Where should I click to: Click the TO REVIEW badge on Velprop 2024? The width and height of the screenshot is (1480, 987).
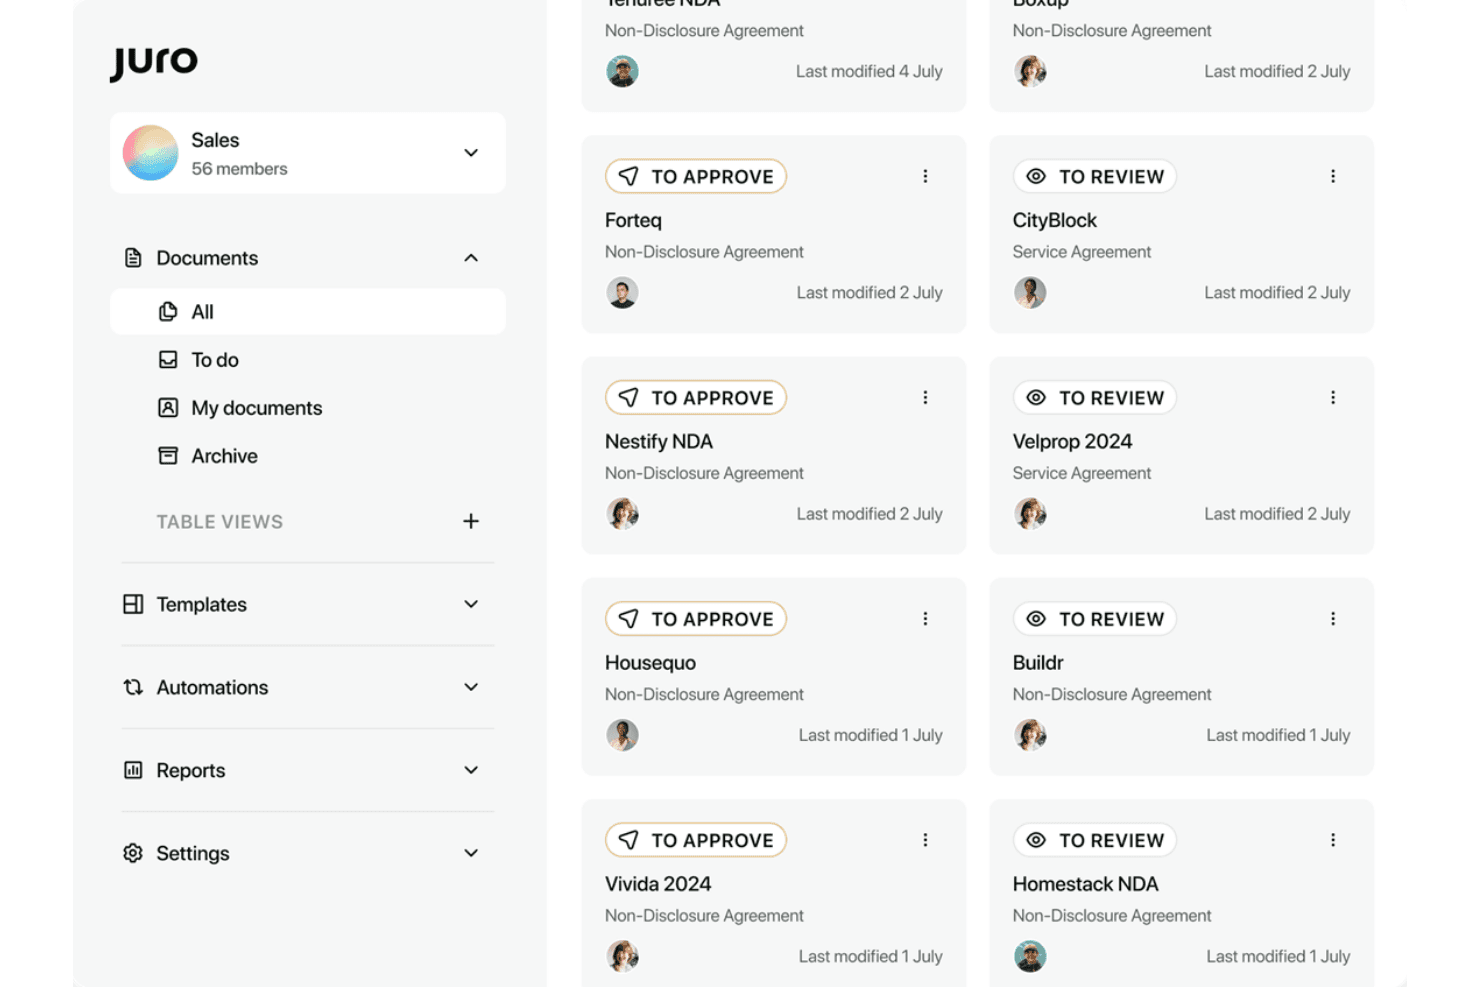1095,398
